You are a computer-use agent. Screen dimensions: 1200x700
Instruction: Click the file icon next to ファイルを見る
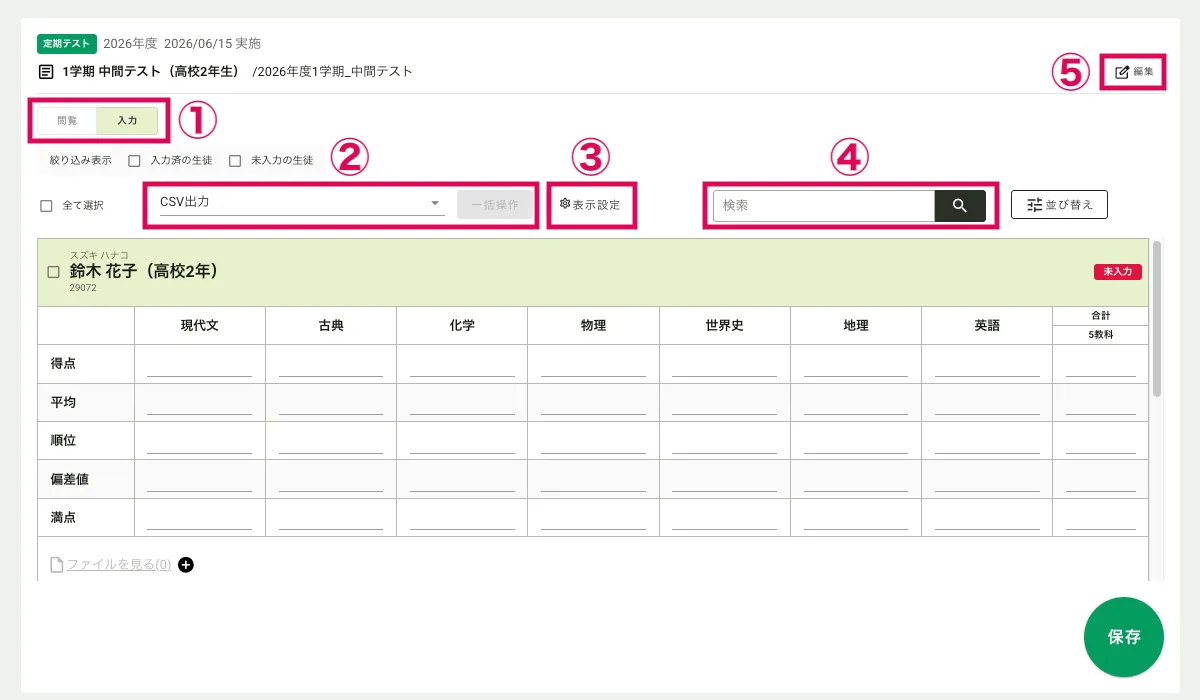pyautogui.click(x=57, y=565)
